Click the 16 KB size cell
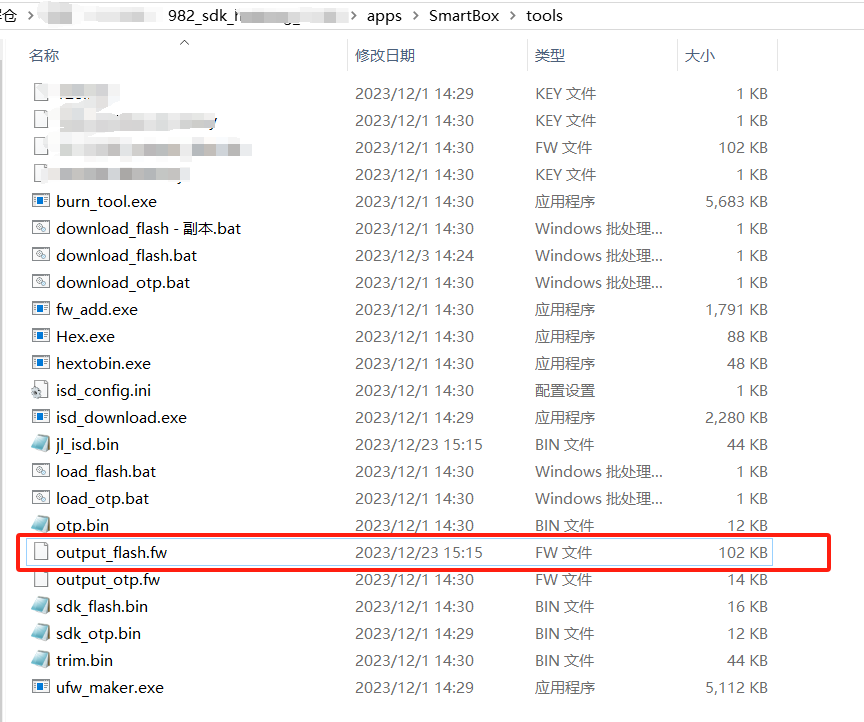The image size is (864, 722). click(x=748, y=606)
